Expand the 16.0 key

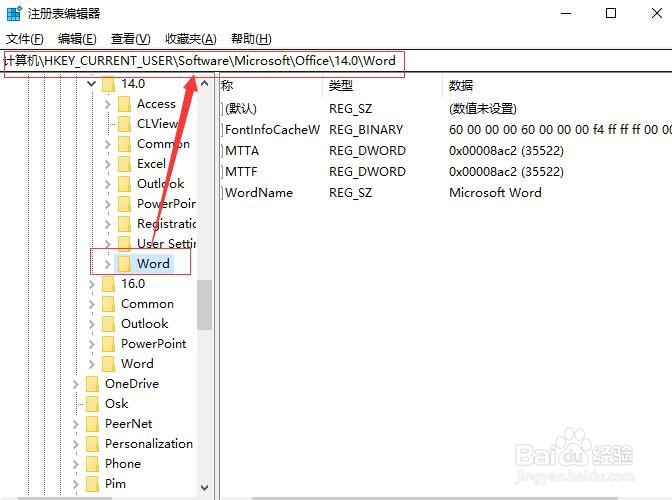(x=91, y=284)
